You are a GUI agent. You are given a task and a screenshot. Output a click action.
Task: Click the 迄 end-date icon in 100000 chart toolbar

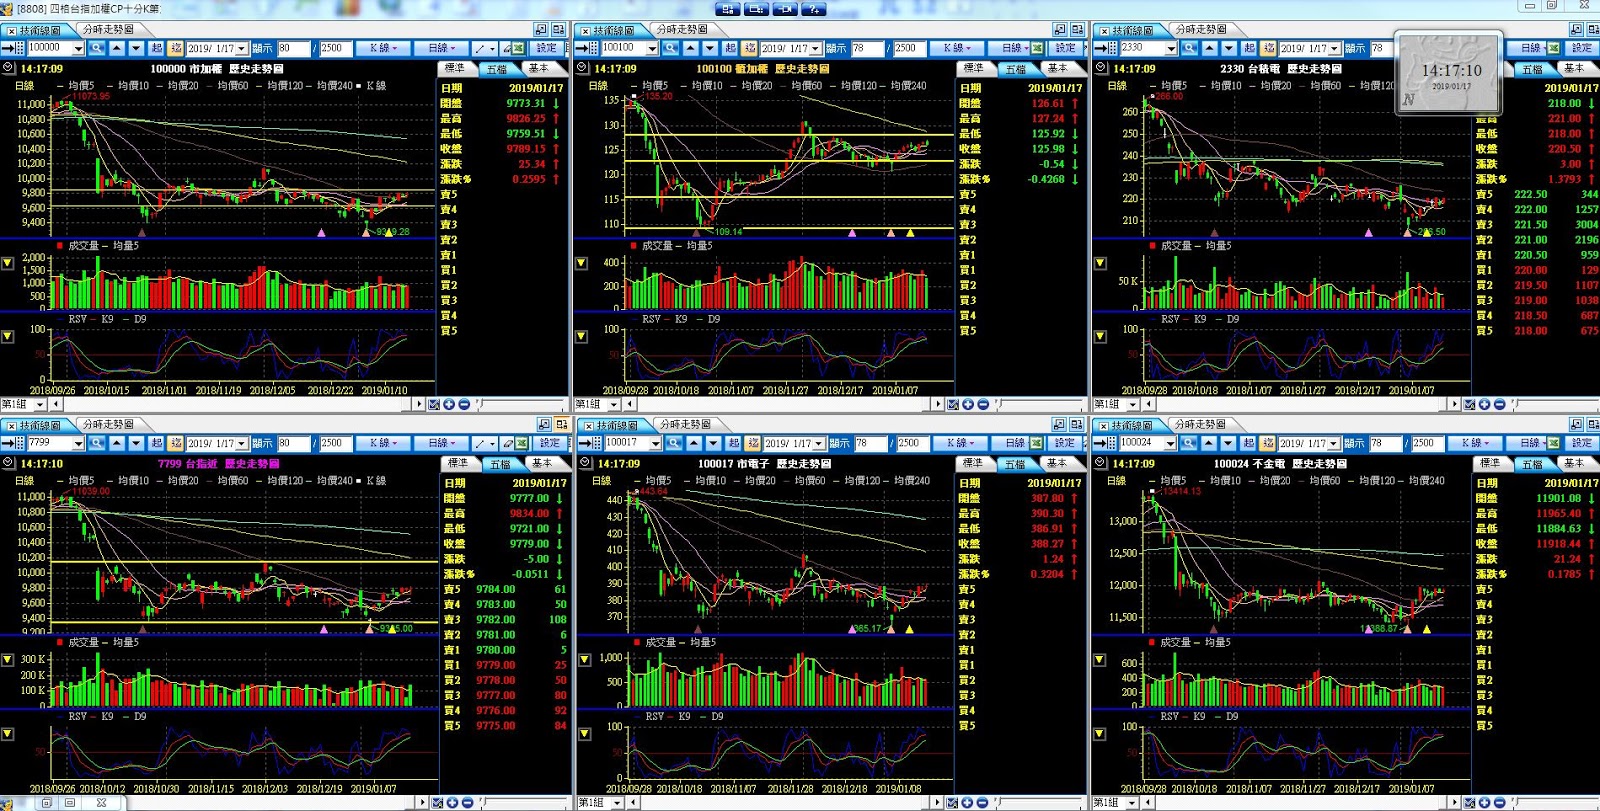point(176,48)
